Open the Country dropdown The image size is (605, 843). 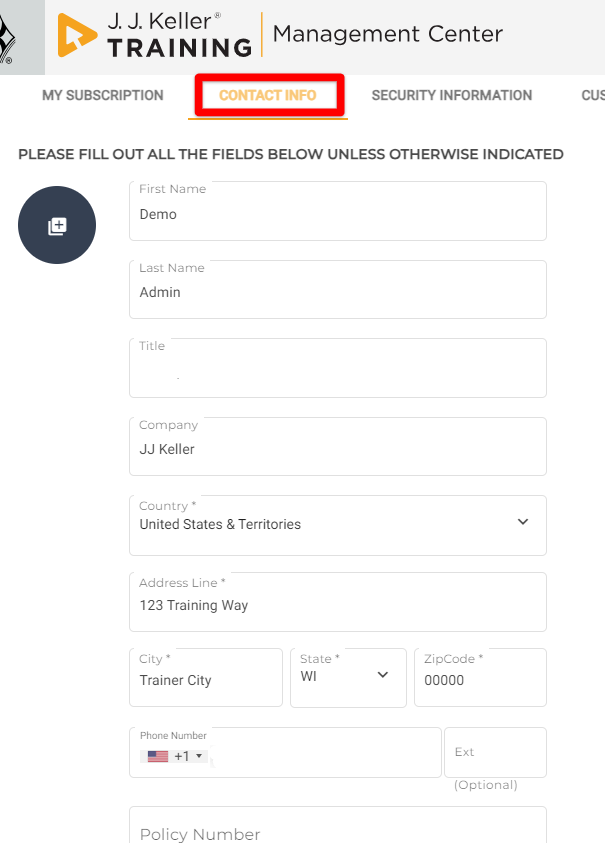(x=522, y=522)
